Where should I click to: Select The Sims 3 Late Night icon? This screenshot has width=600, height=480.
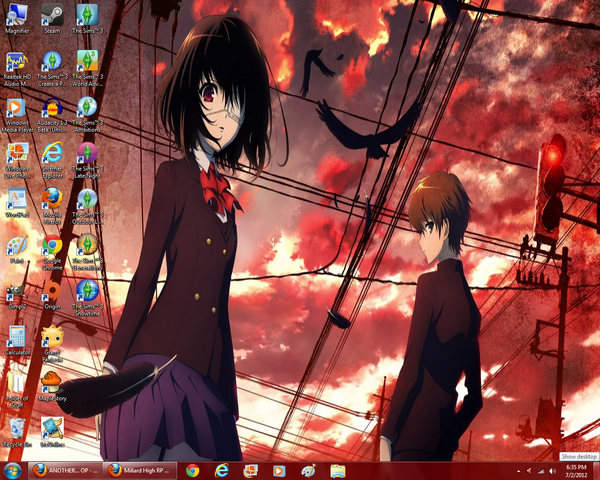[x=87, y=161]
